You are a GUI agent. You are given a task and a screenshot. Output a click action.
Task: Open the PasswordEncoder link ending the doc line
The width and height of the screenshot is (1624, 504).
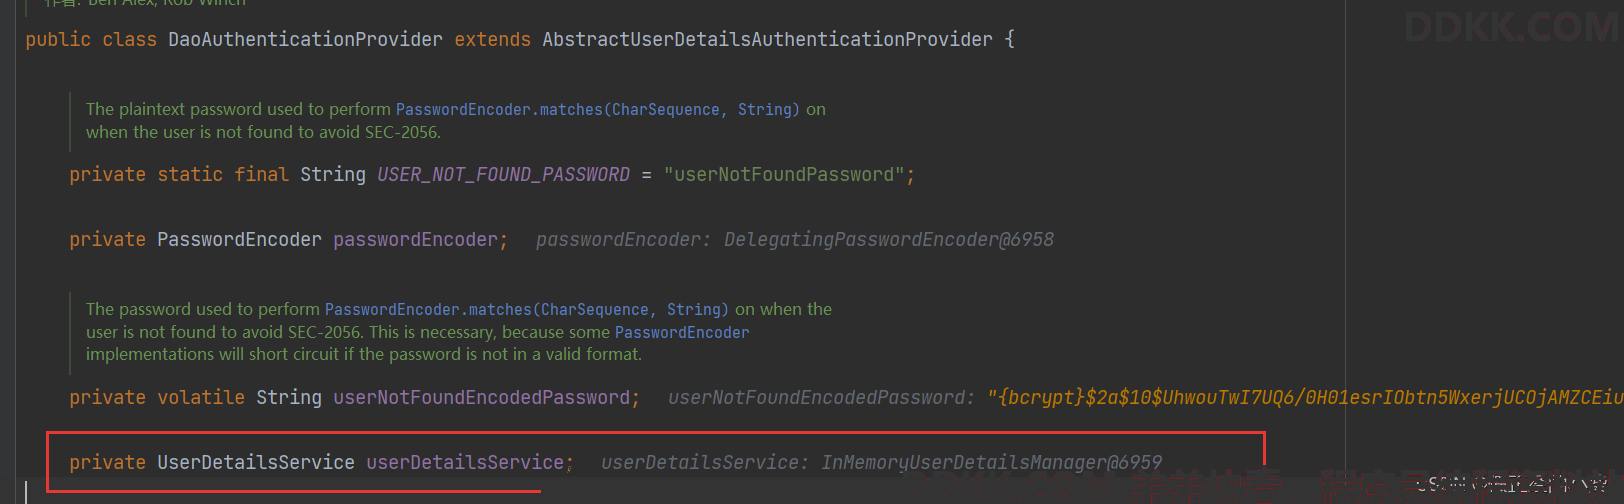click(x=681, y=333)
